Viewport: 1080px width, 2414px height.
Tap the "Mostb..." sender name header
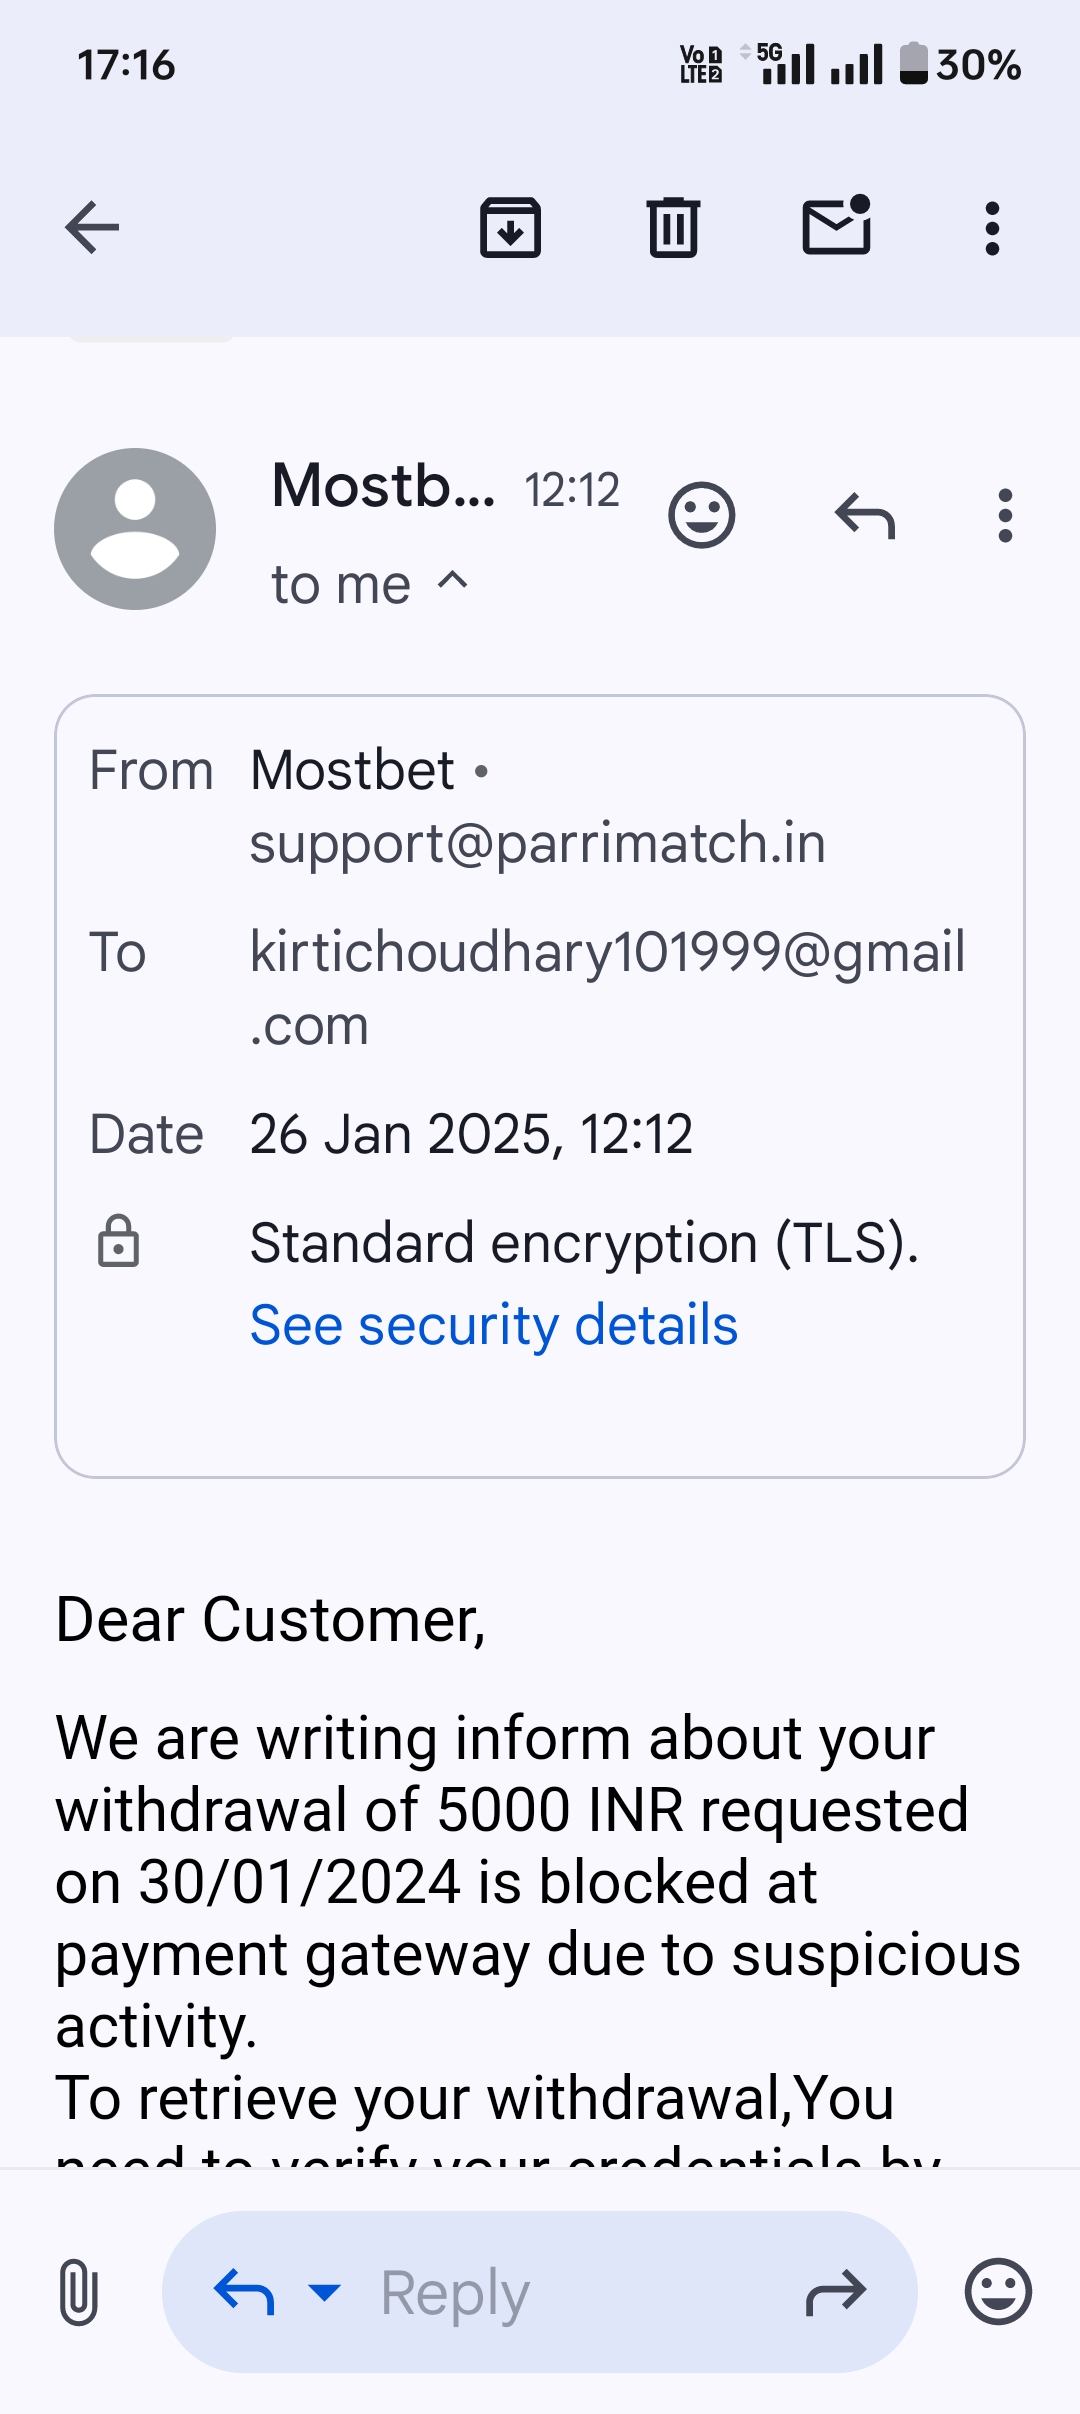click(383, 486)
